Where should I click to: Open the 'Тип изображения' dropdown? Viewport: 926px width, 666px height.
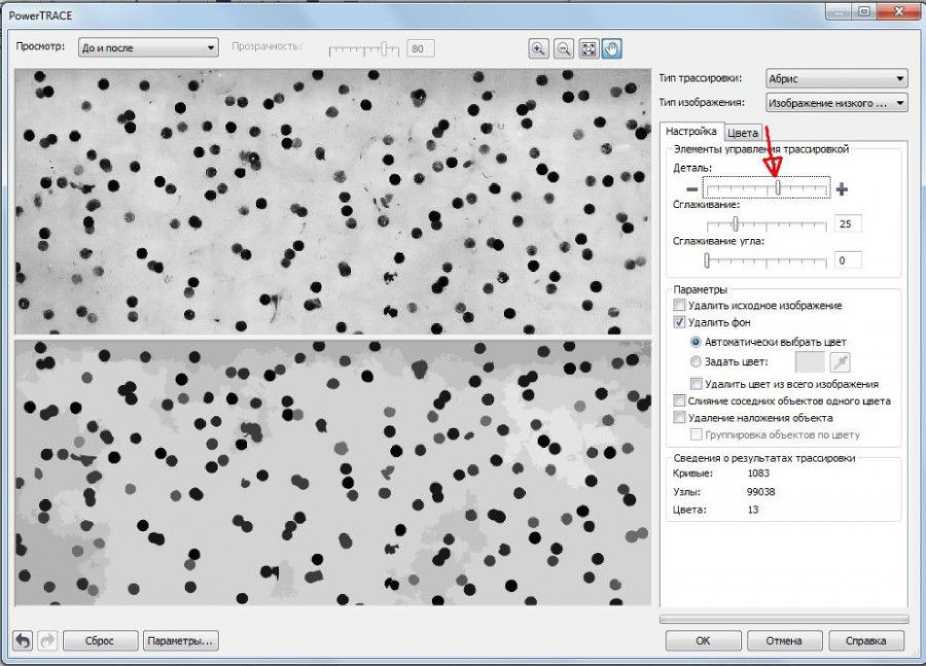(835, 102)
